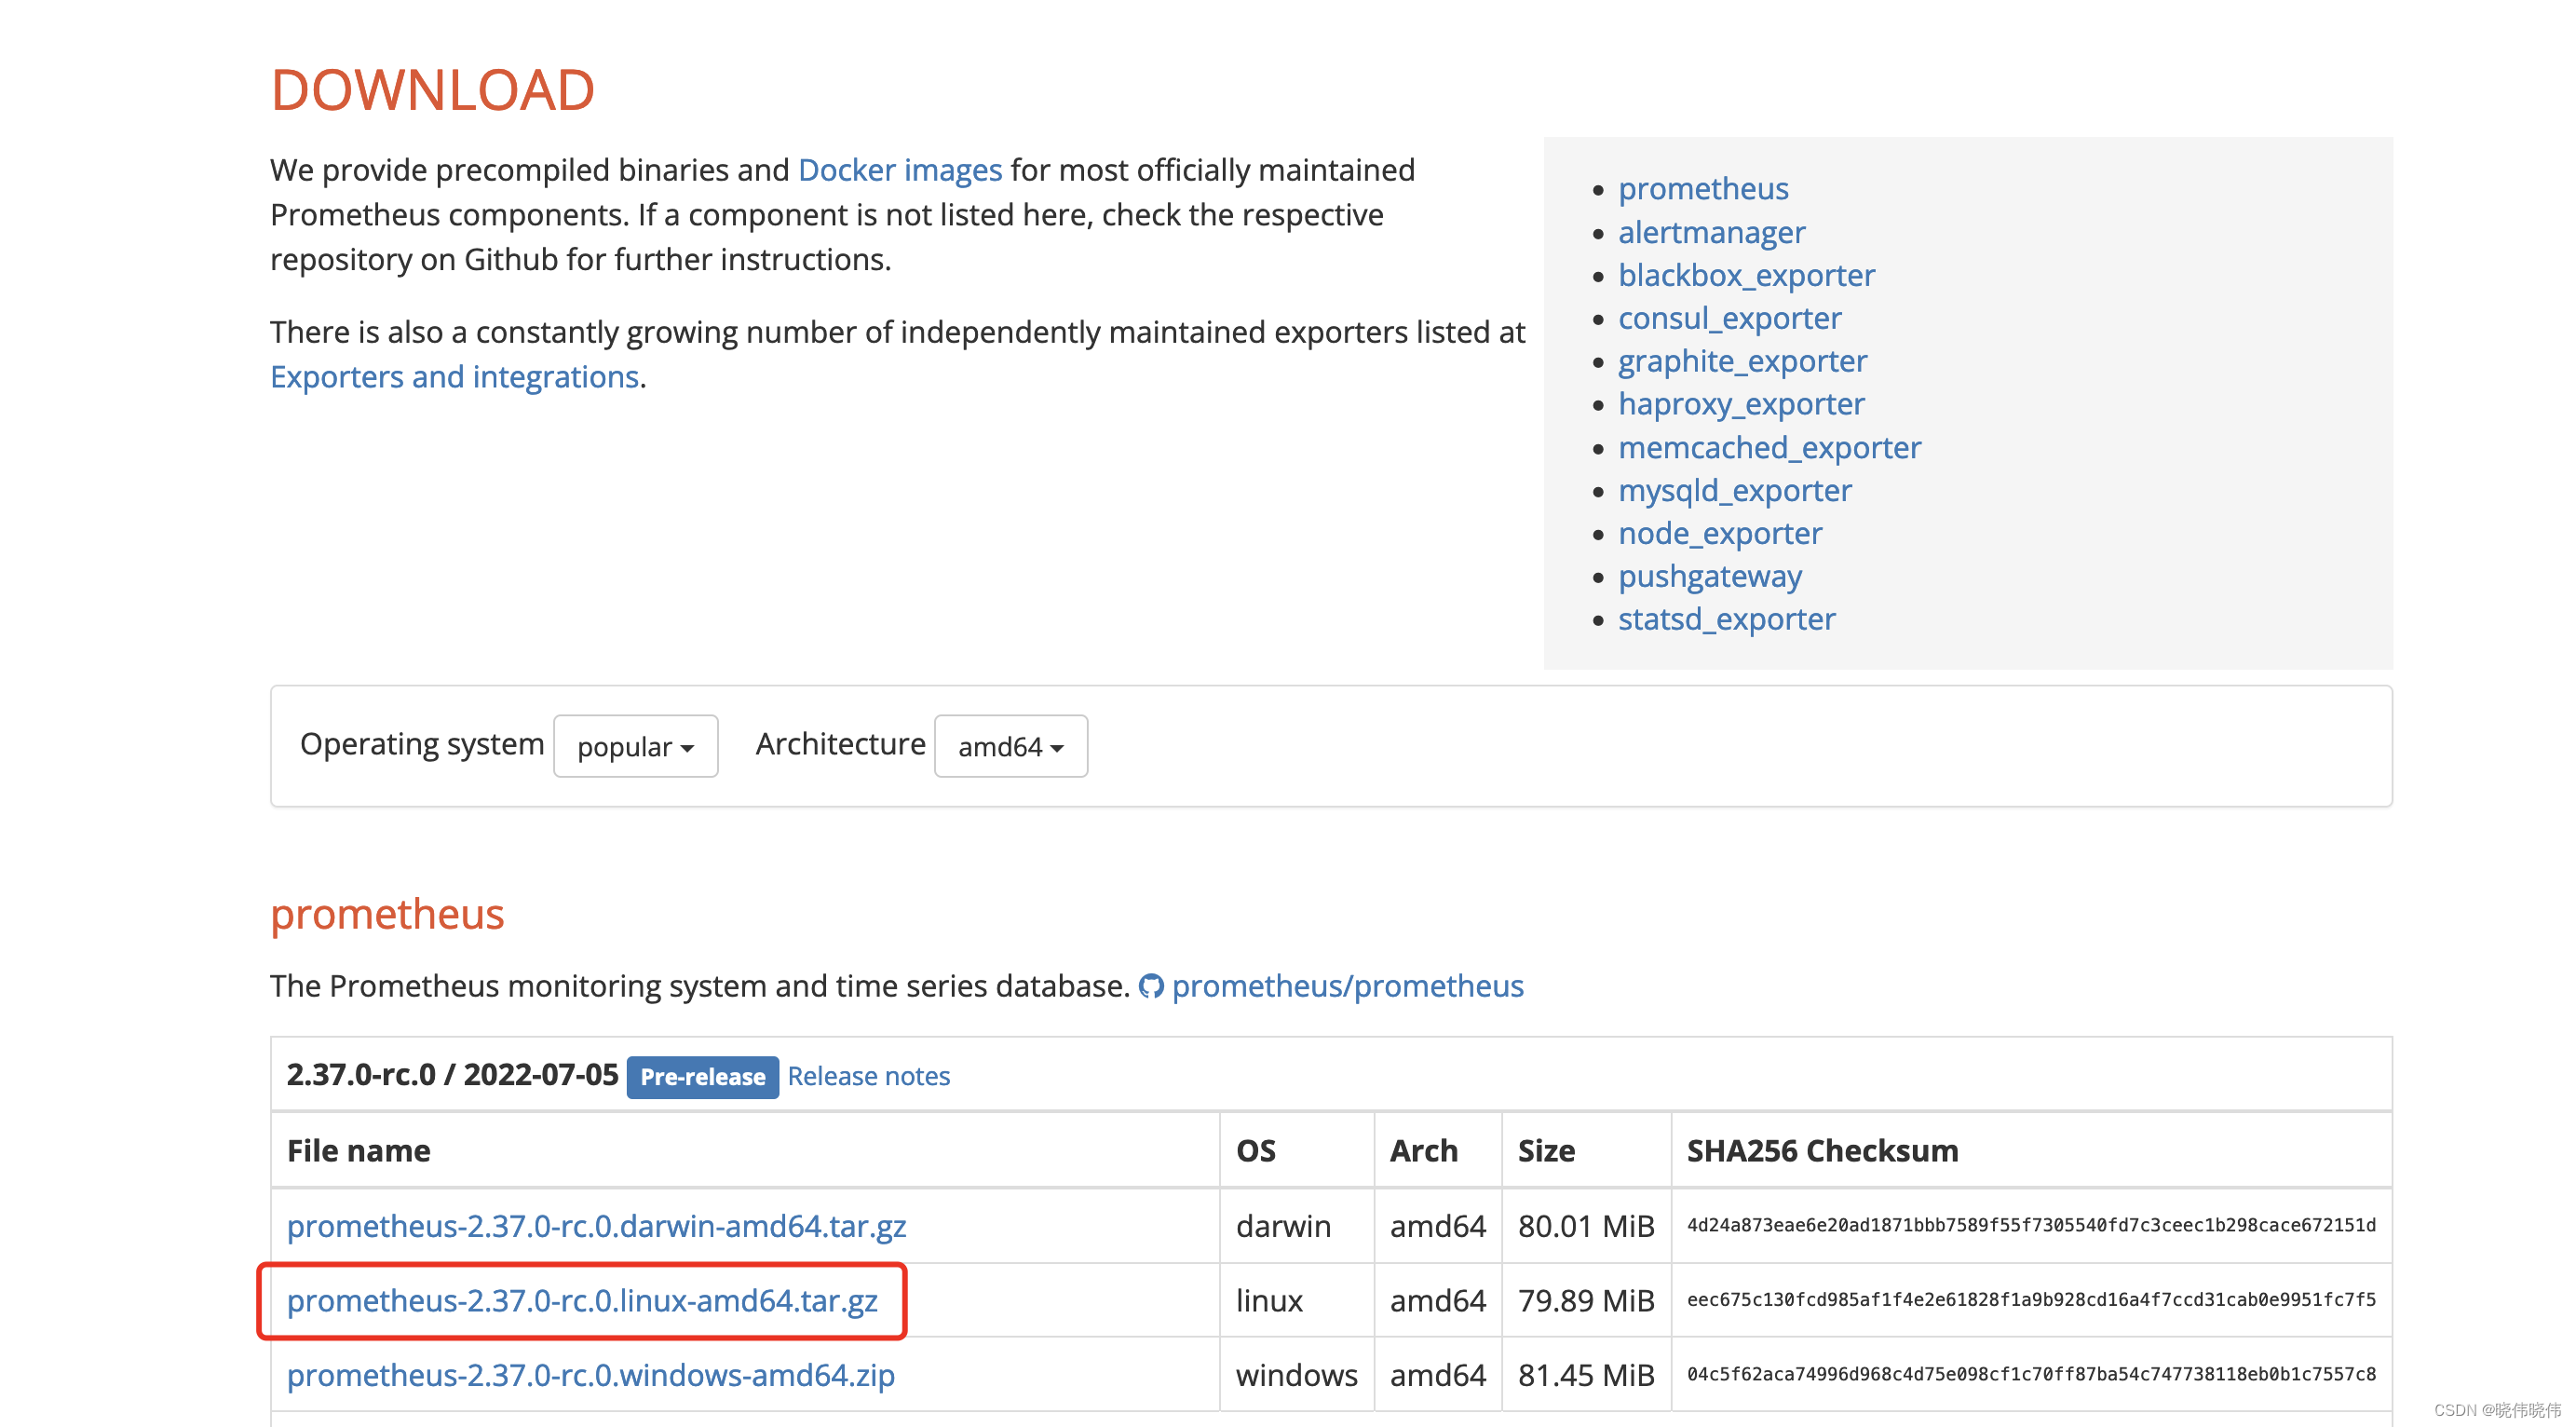Jump to alertmanager in sidebar list

(1711, 232)
